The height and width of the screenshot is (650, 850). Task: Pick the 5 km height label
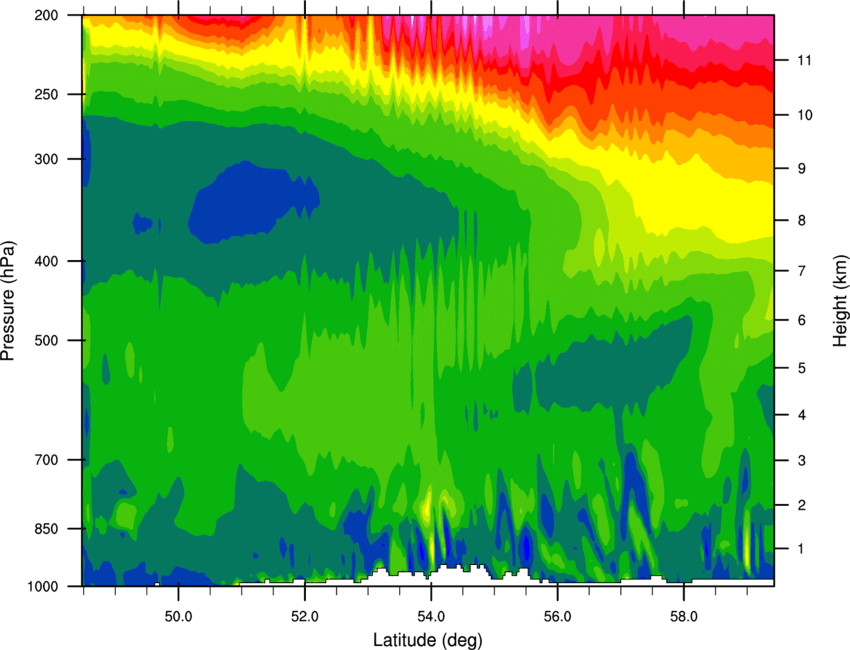(x=802, y=368)
